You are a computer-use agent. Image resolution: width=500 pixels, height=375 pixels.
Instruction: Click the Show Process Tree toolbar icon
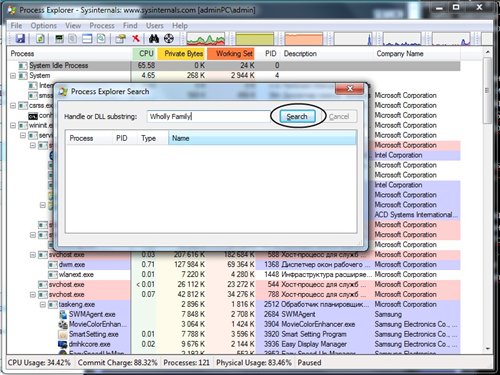pos(72,39)
